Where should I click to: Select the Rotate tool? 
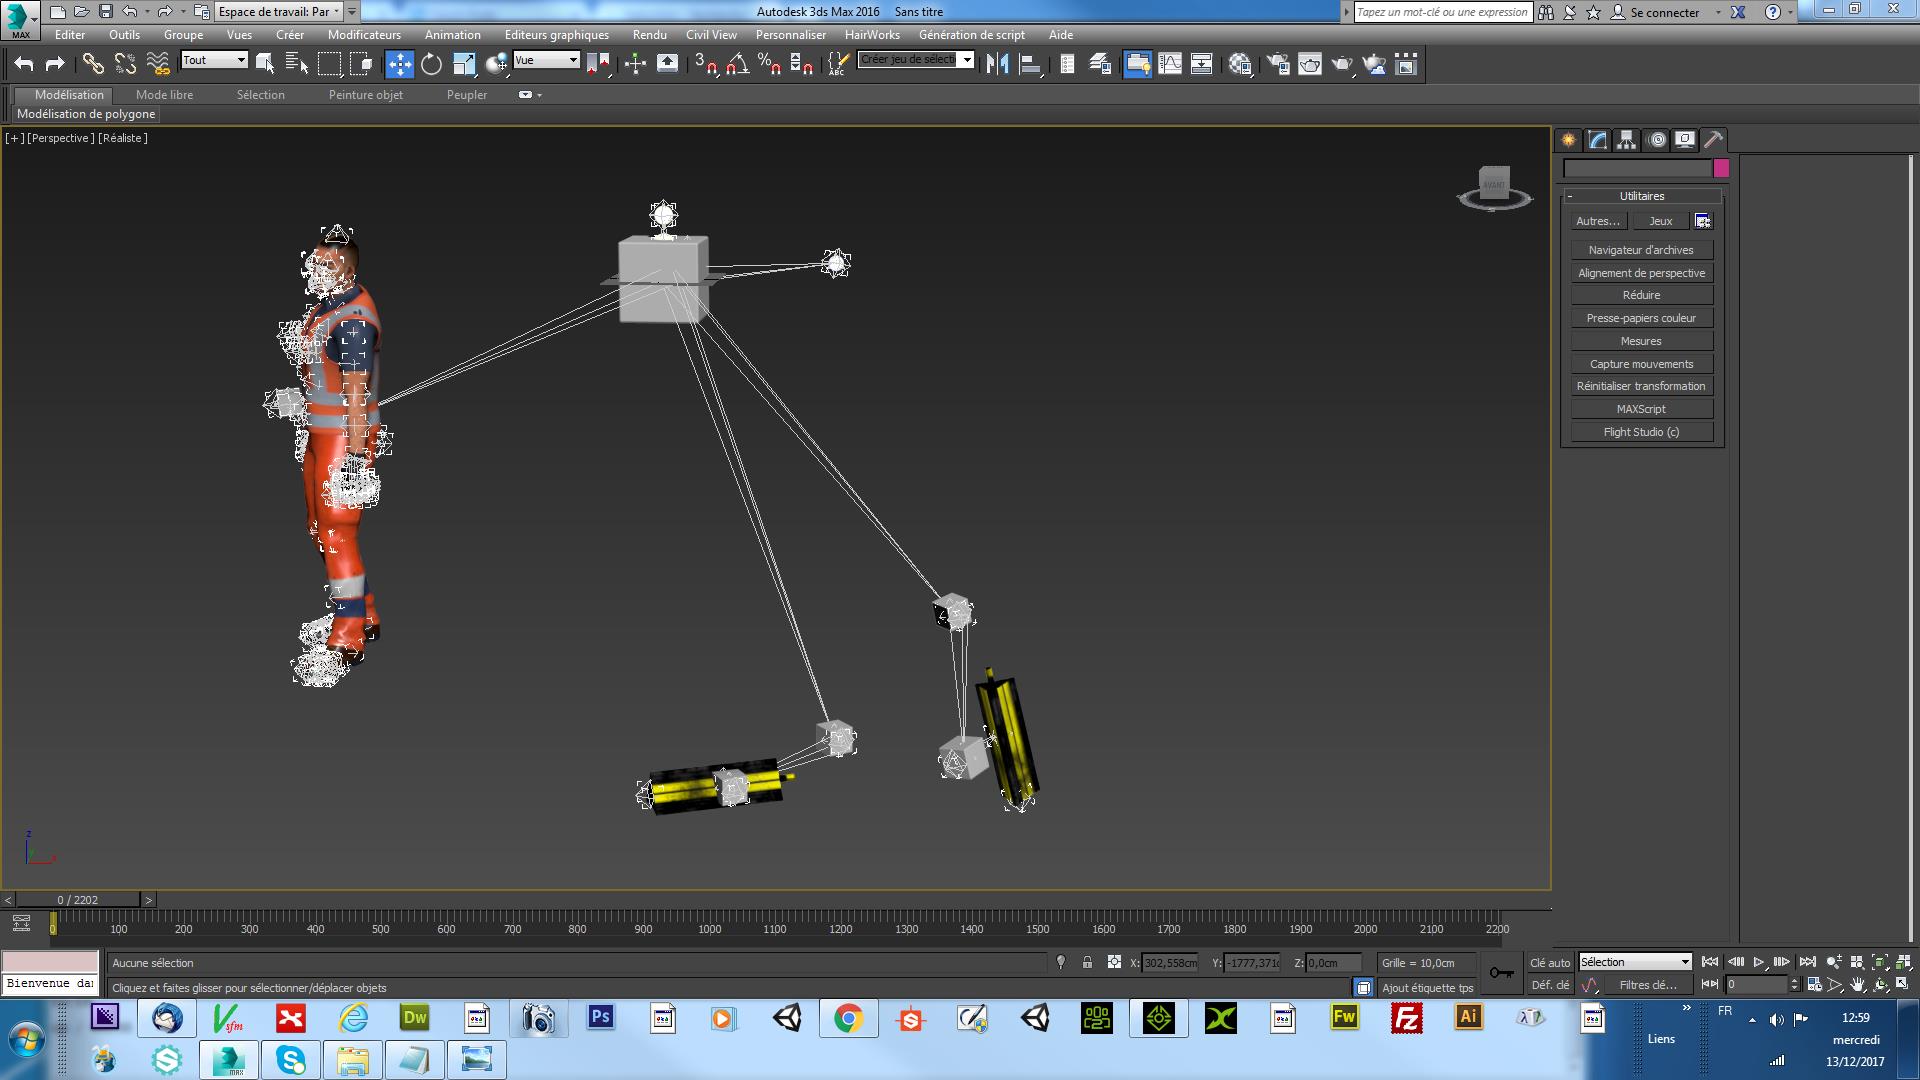pos(431,64)
